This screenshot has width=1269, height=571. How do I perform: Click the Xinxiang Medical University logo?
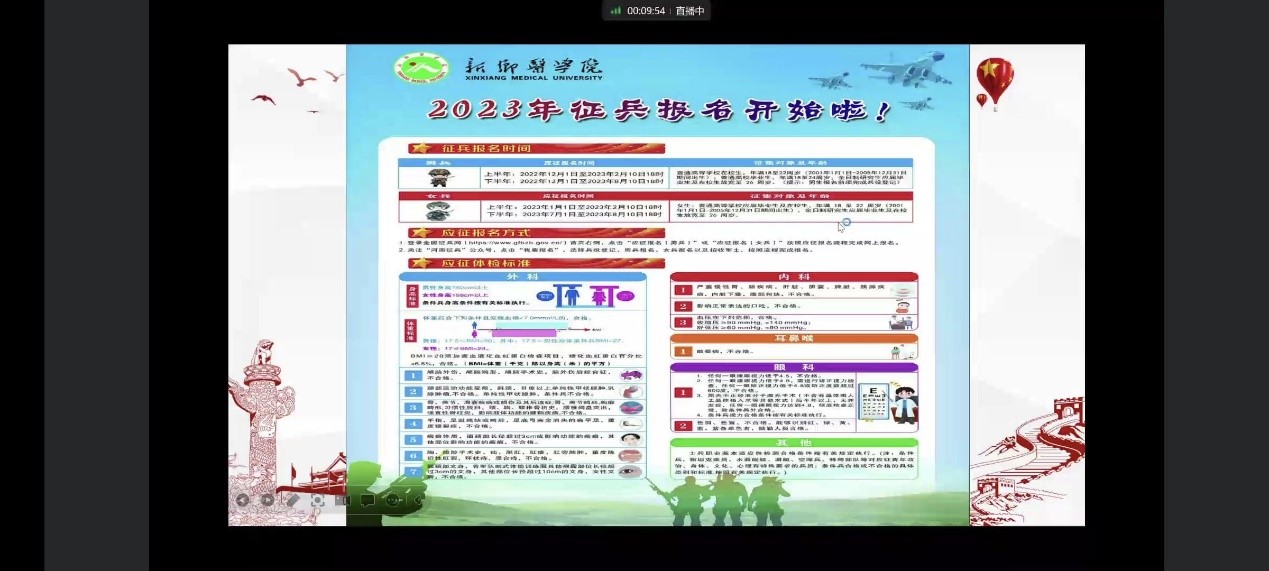point(421,69)
